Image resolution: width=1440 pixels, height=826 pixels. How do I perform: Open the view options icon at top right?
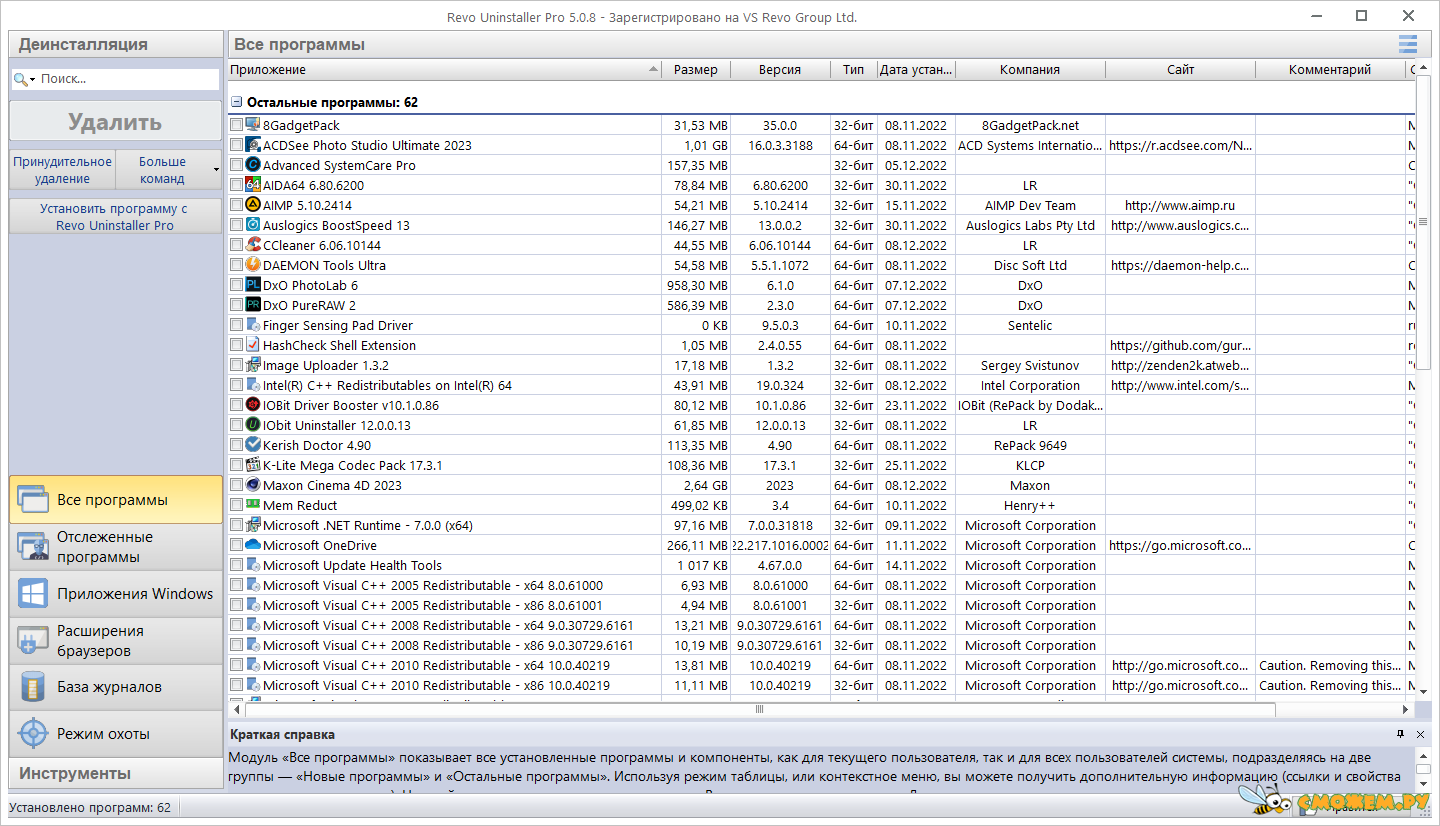[x=1408, y=44]
